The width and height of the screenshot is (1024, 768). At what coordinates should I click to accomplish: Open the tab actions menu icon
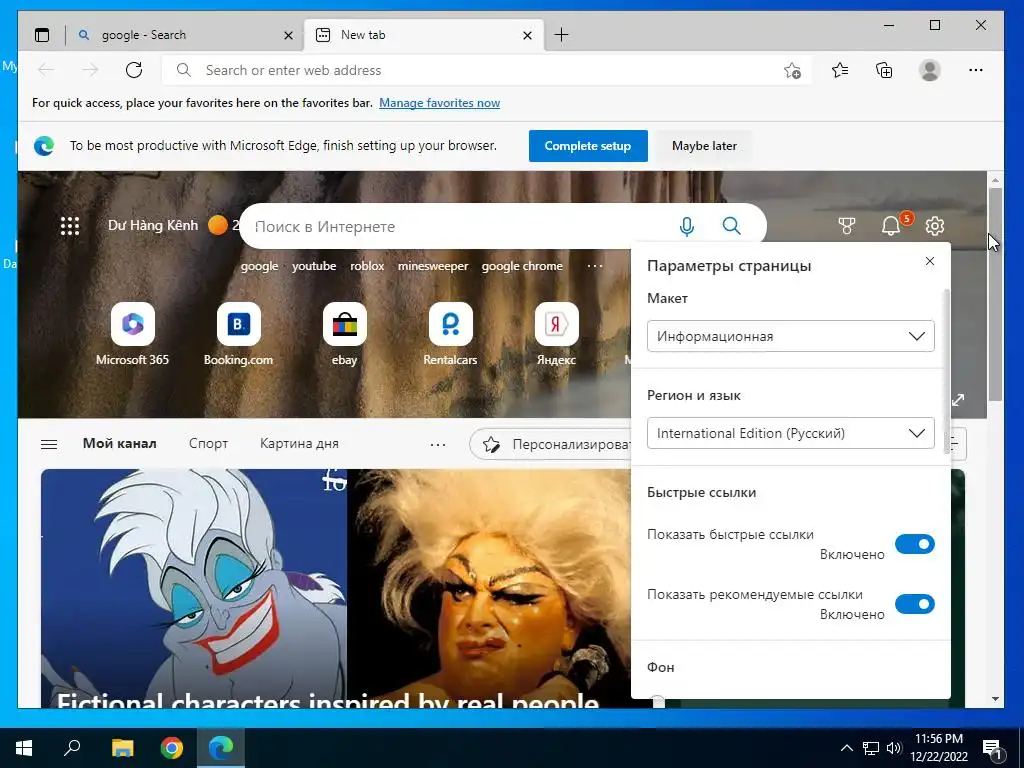click(x=42, y=35)
